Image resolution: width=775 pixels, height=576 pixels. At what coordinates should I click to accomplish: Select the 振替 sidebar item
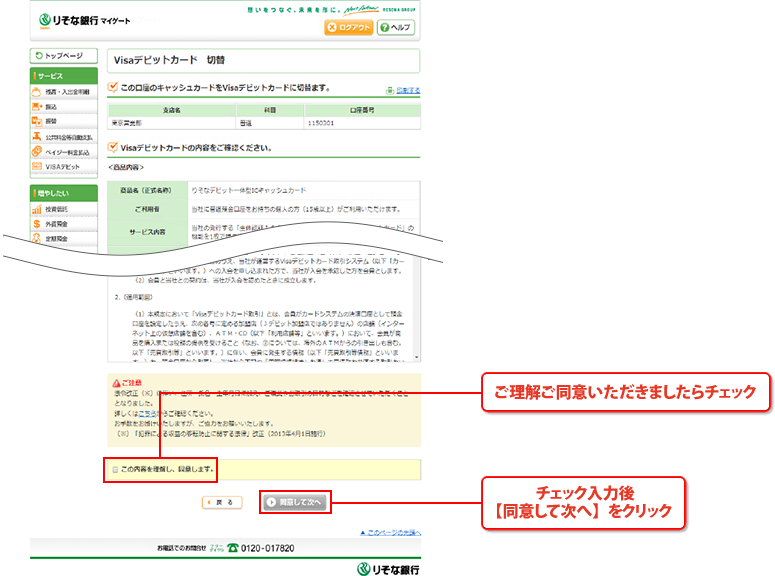[64, 121]
